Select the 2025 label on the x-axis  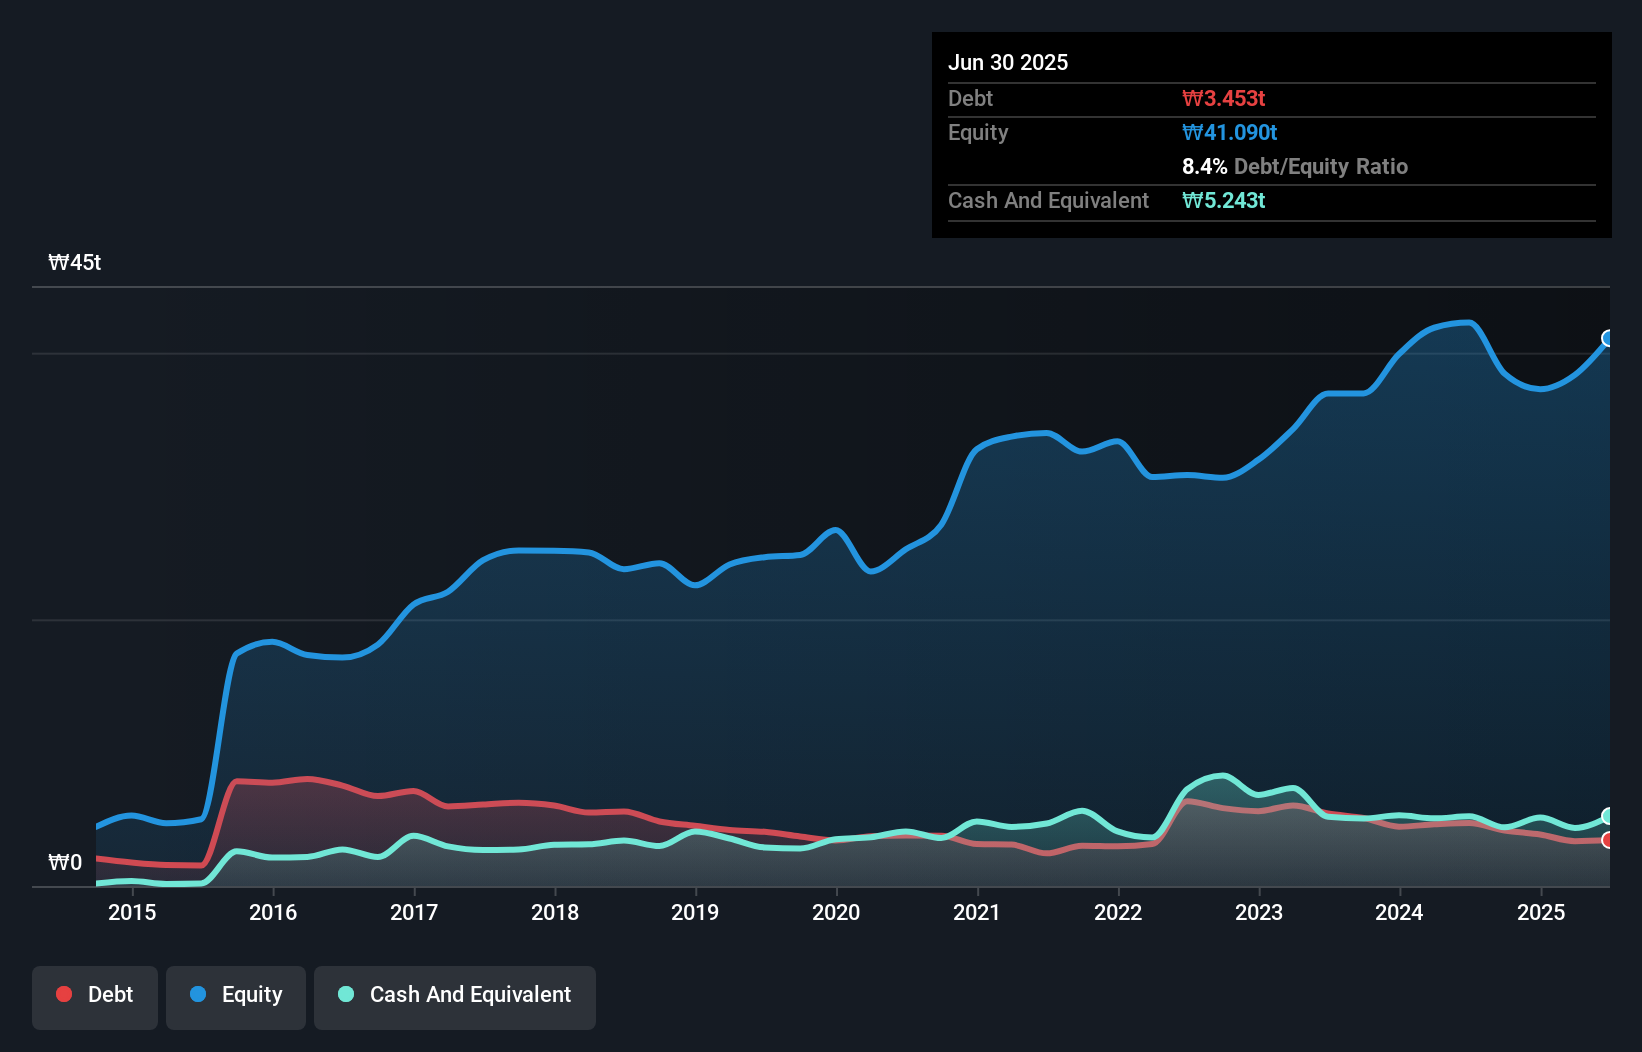[1540, 912]
